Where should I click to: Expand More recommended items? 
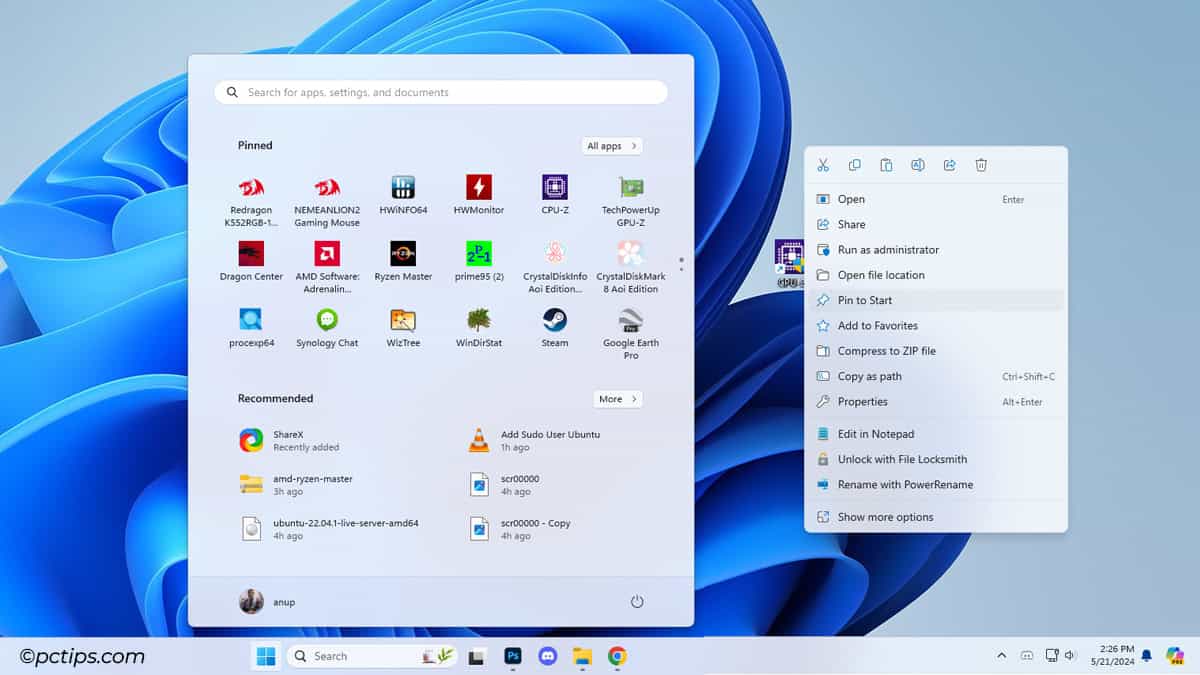pos(617,399)
